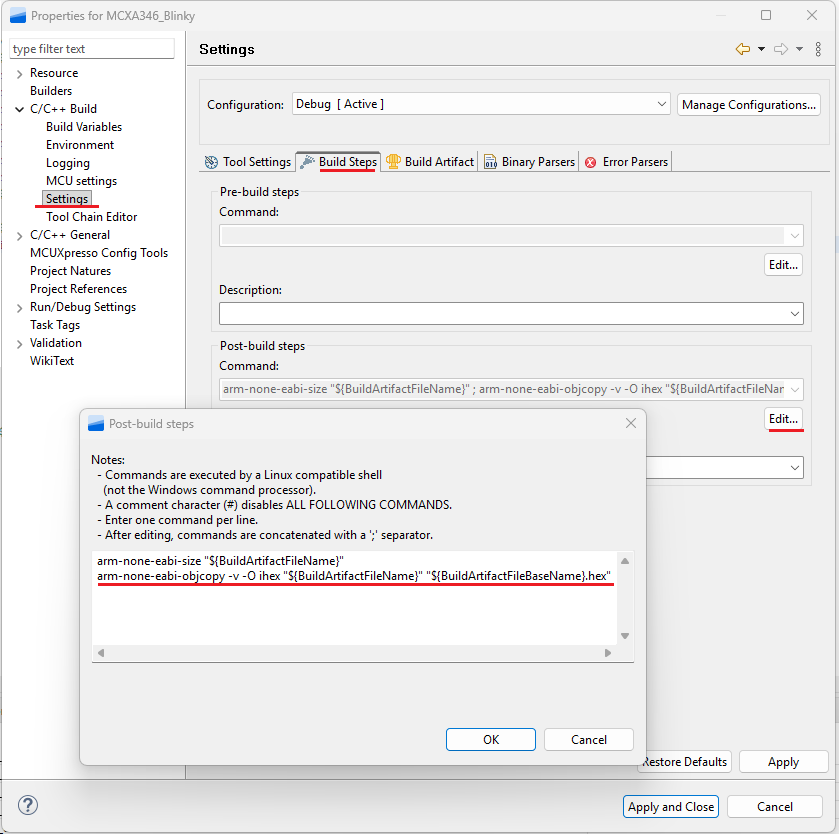The image size is (839, 834).
Task: Open the Configuration combo box
Action: pos(481,104)
